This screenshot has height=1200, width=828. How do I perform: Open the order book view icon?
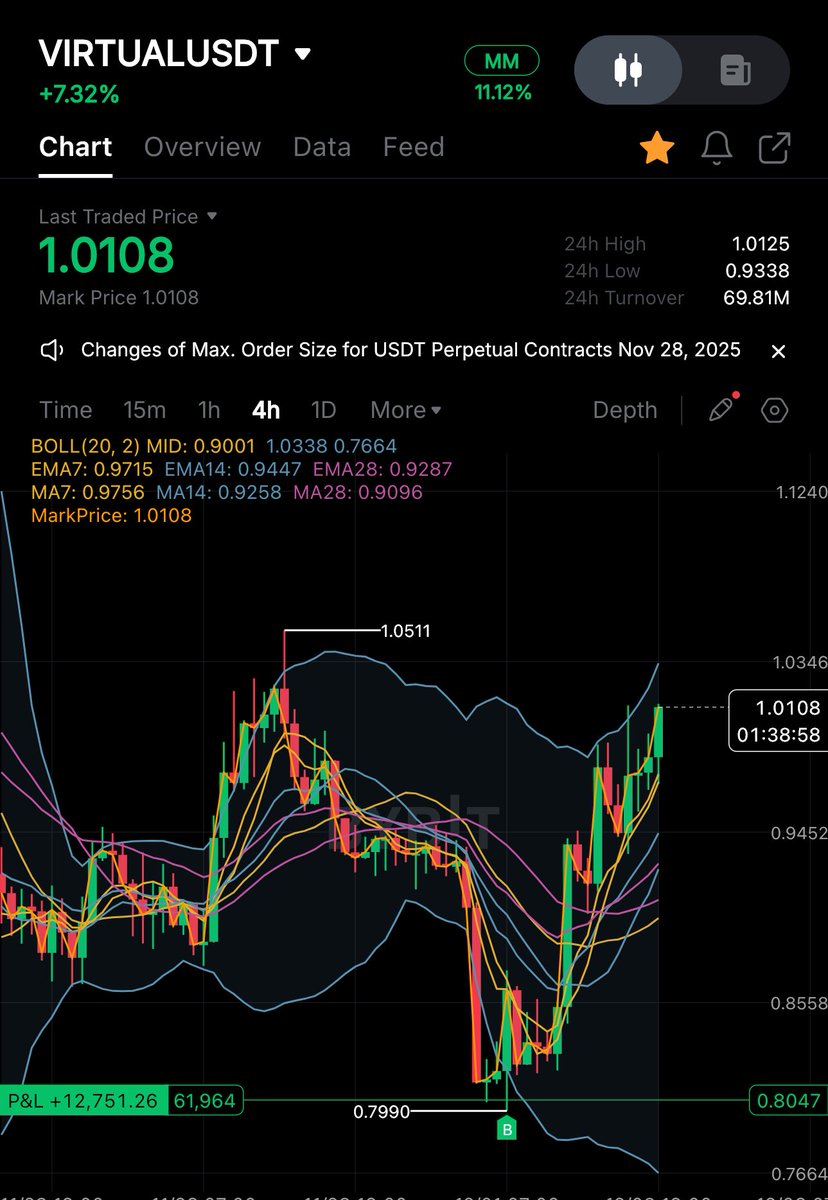[737, 70]
